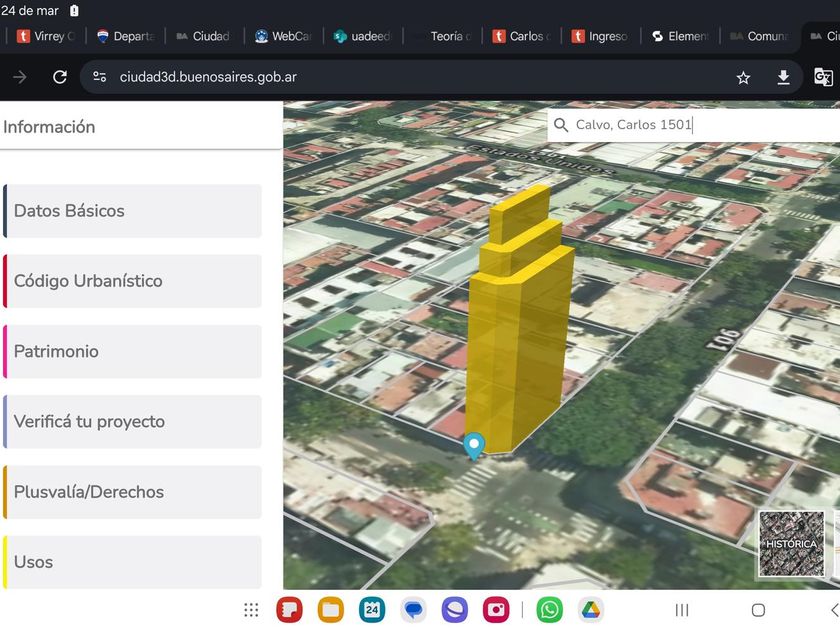This screenshot has height=630, width=840.
Task: Open the Usos section
Action: pyautogui.click(x=133, y=562)
